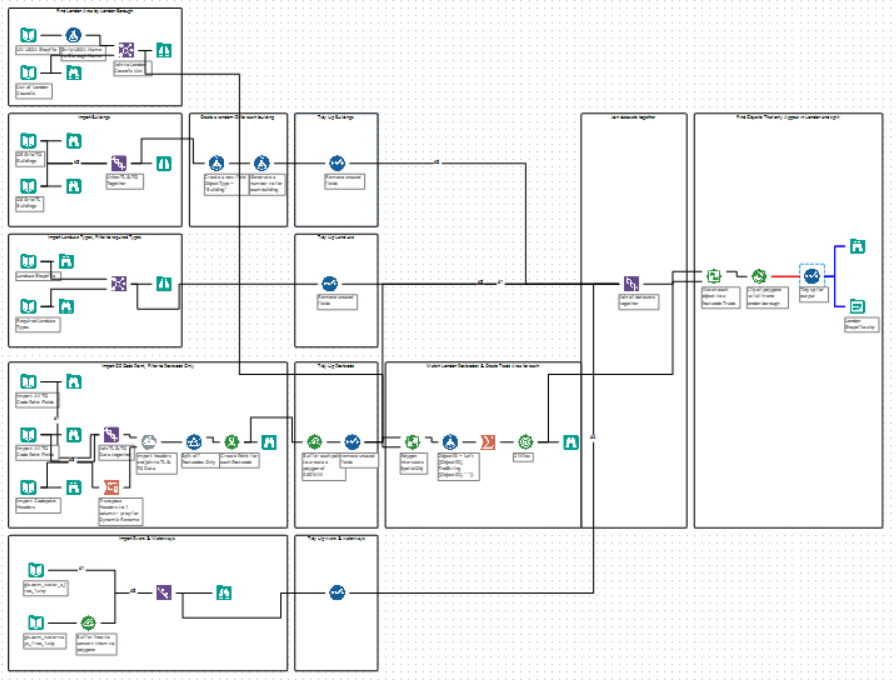
Task: Select the grey Dynamic Rename tool
Action: (149, 442)
